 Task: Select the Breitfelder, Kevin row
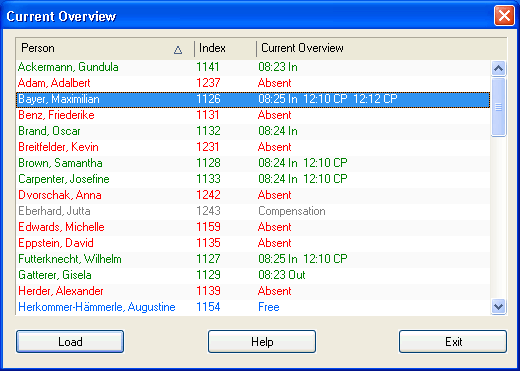pos(253,147)
